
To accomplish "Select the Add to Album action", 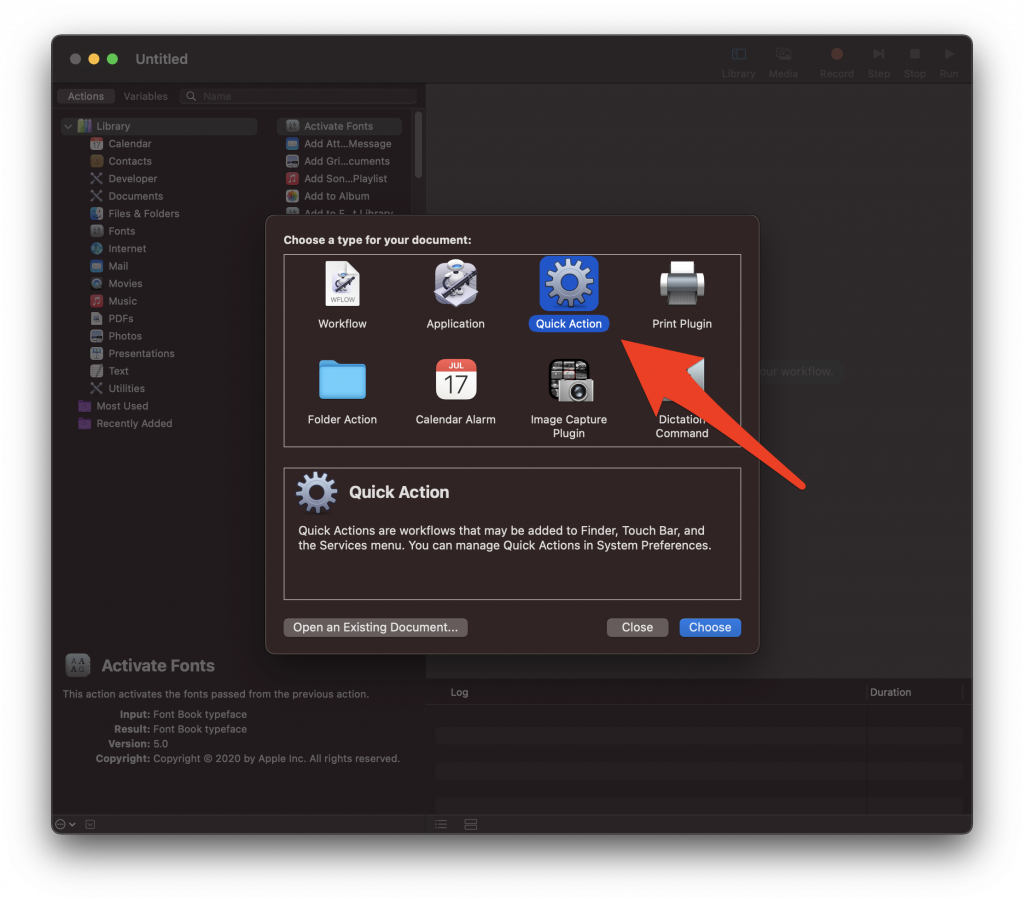I will point(340,196).
